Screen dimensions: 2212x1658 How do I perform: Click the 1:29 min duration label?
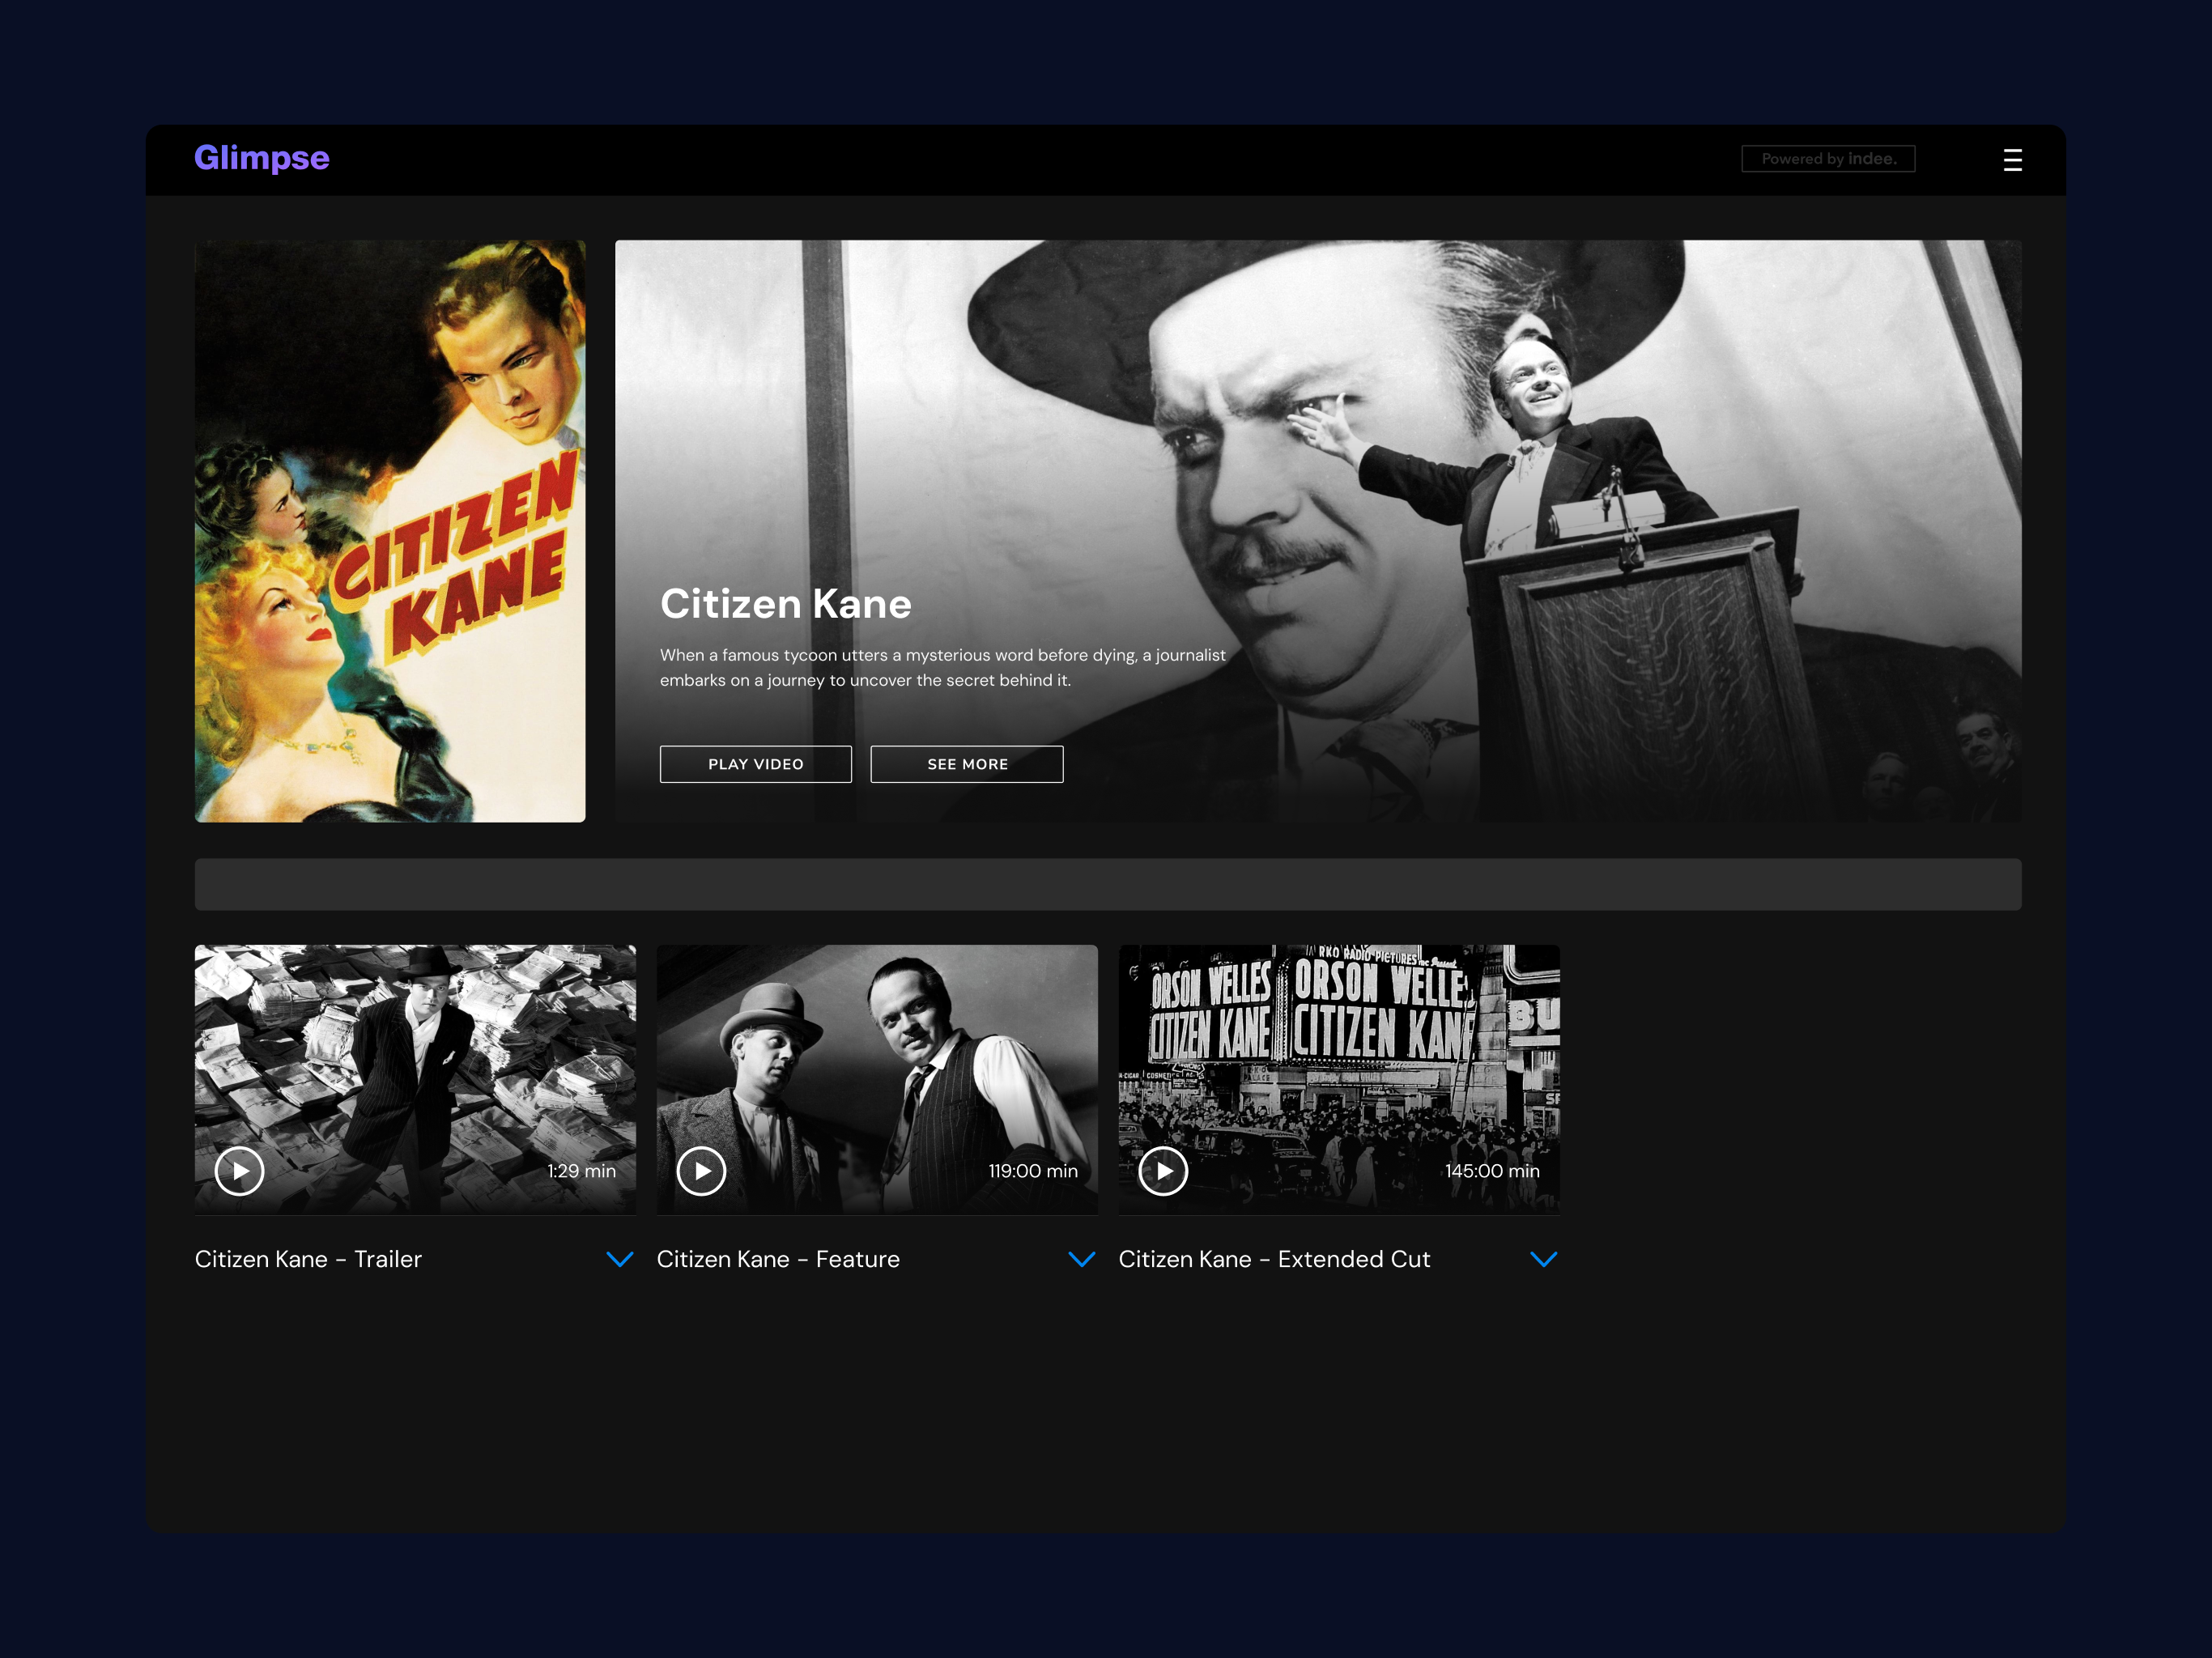pyautogui.click(x=581, y=1171)
